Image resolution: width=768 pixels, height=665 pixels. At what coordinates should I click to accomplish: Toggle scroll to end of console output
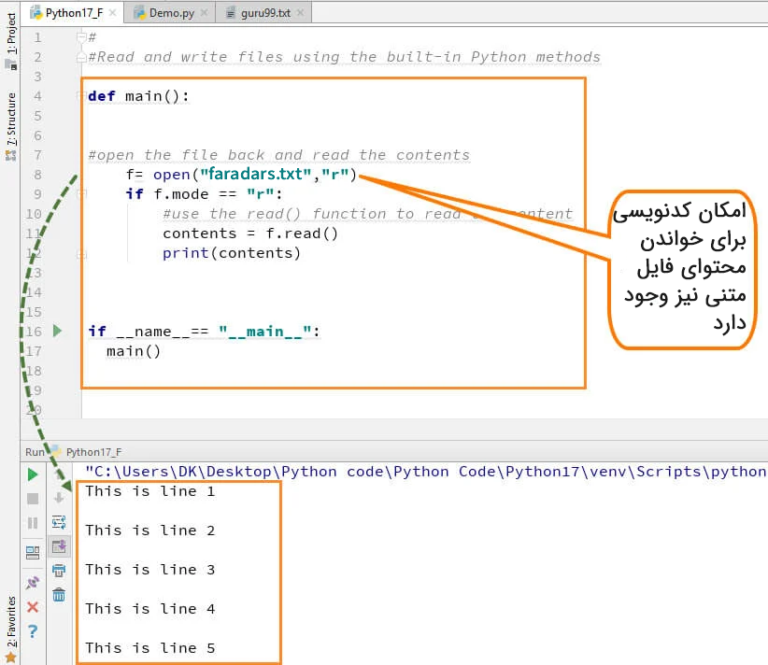click(59, 546)
